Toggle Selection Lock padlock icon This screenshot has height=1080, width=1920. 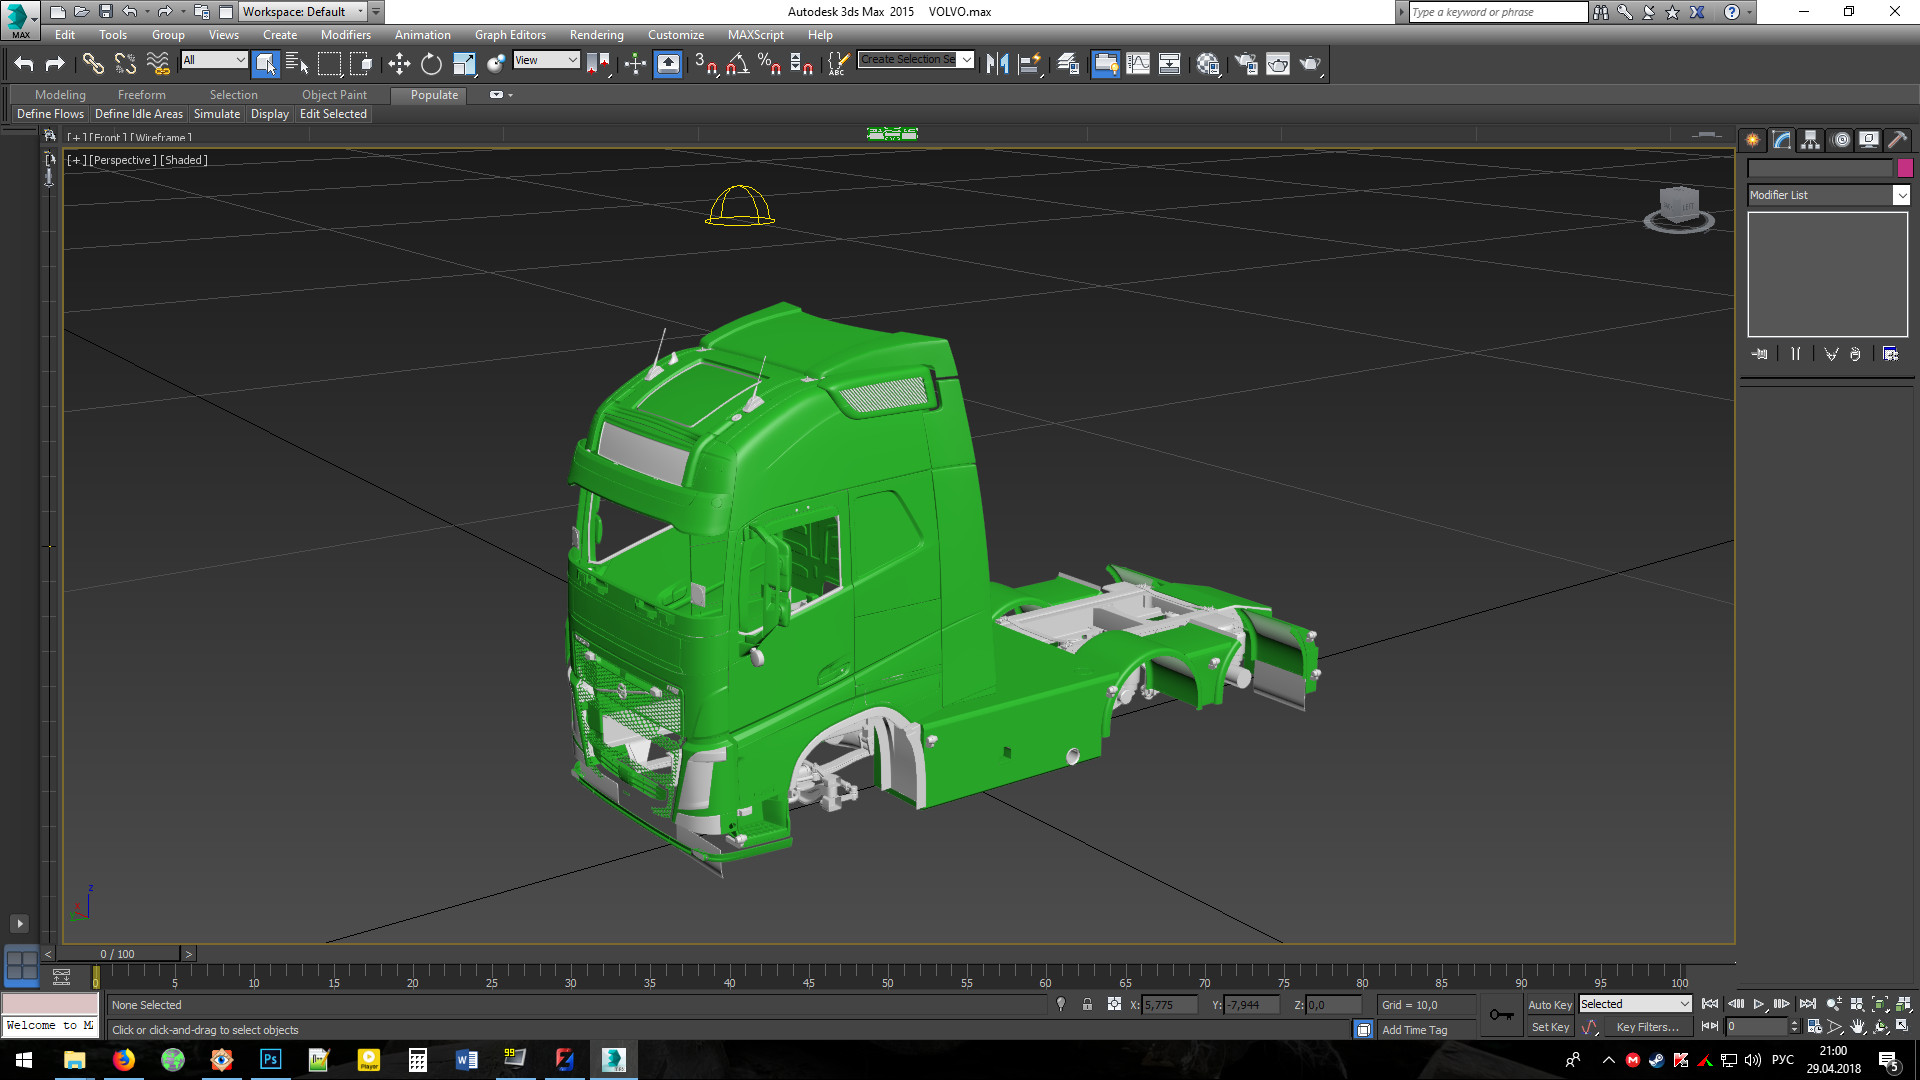1087,1005
